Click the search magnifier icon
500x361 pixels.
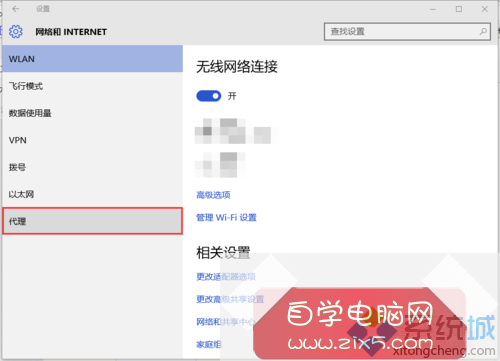(x=483, y=32)
